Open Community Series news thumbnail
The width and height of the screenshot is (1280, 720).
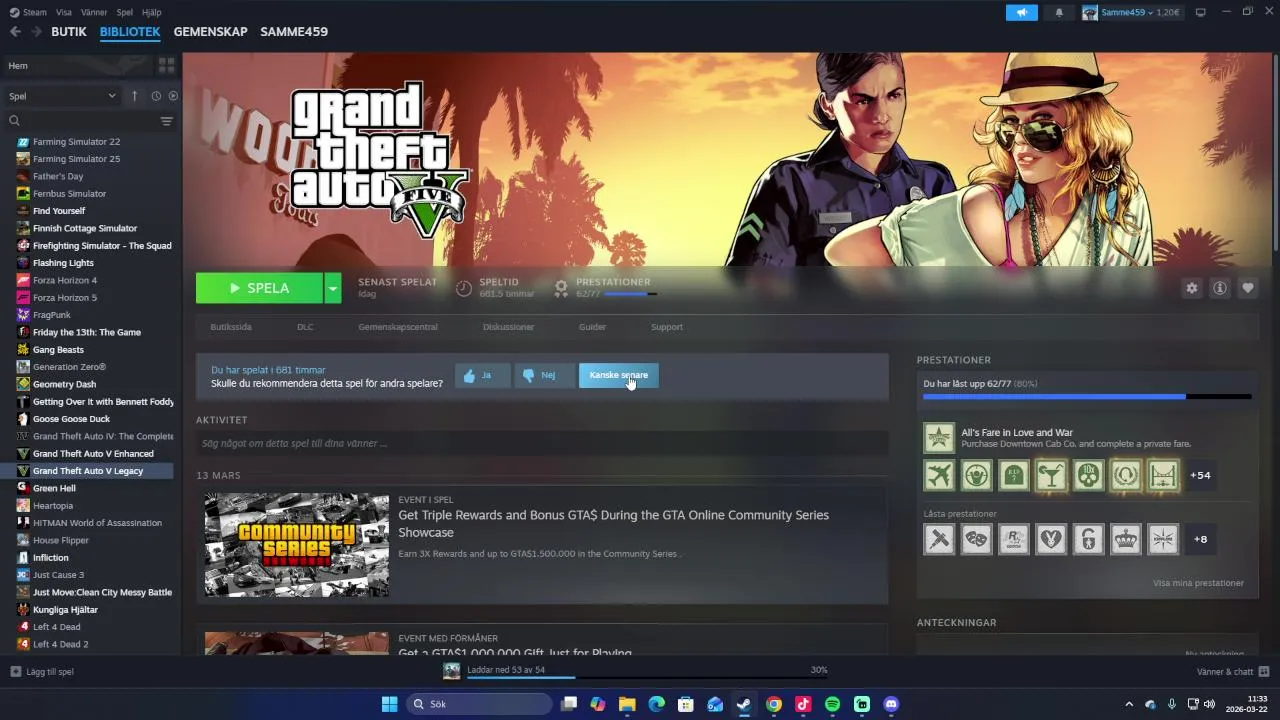(297, 545)
